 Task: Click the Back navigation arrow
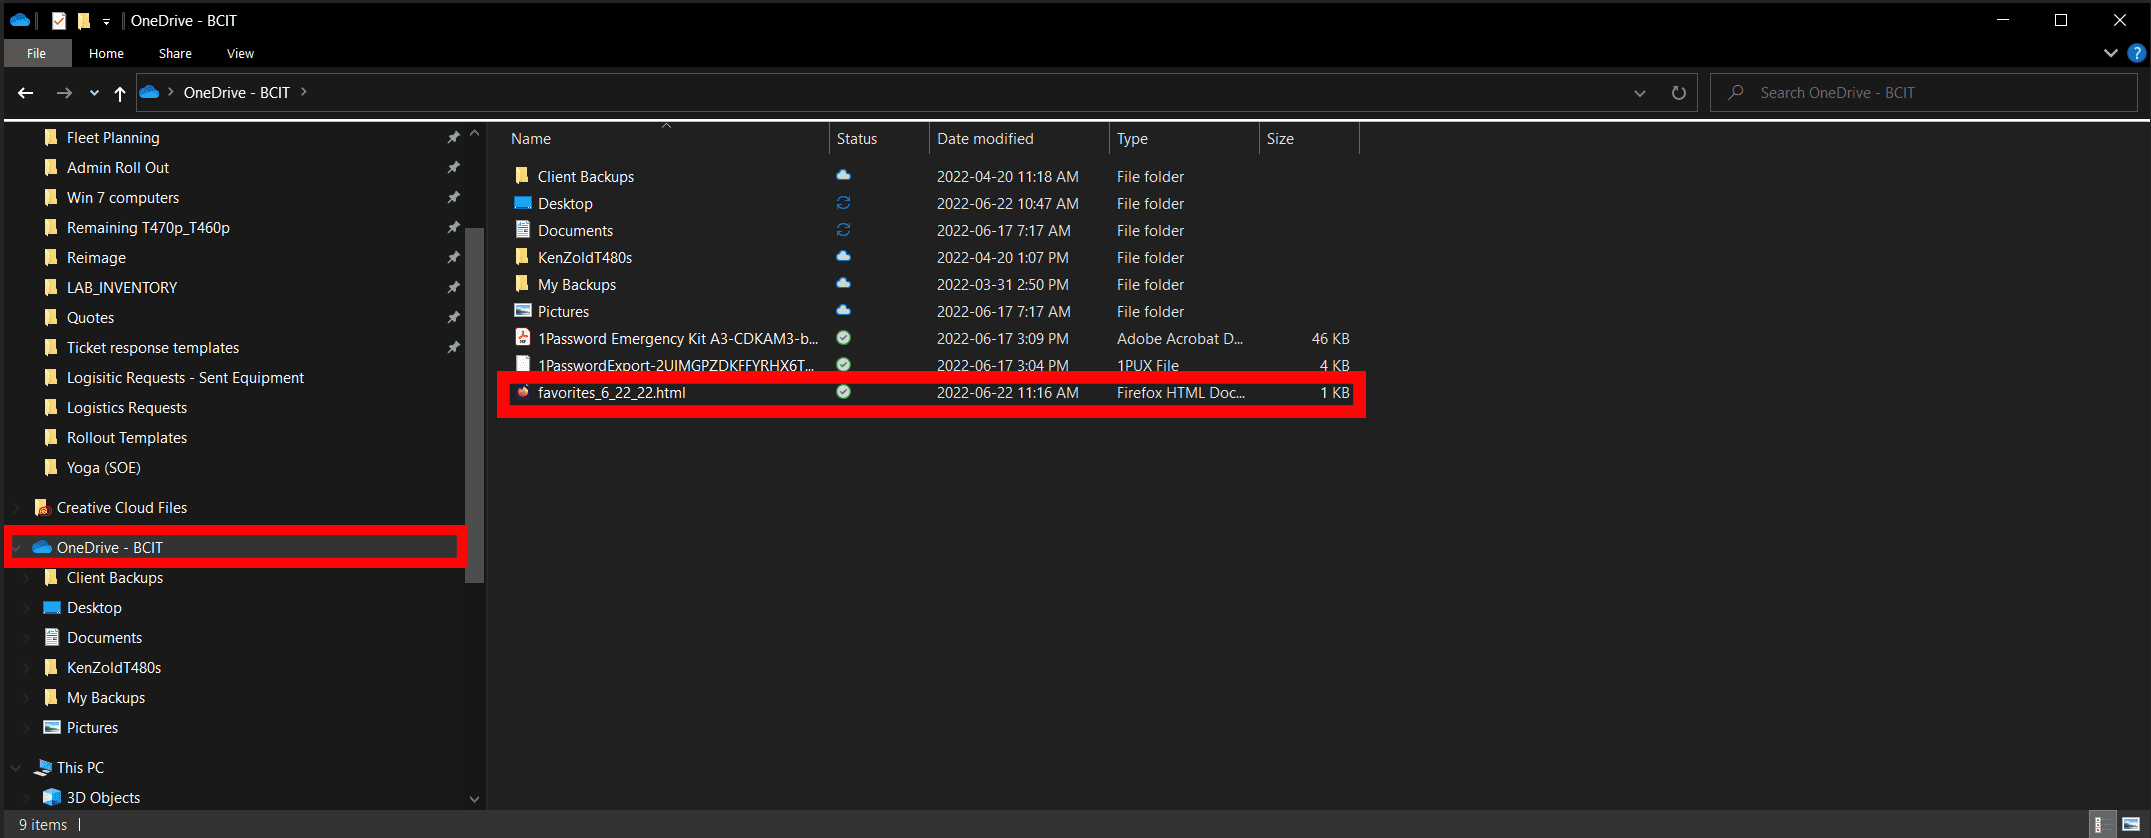pos(26,93)
